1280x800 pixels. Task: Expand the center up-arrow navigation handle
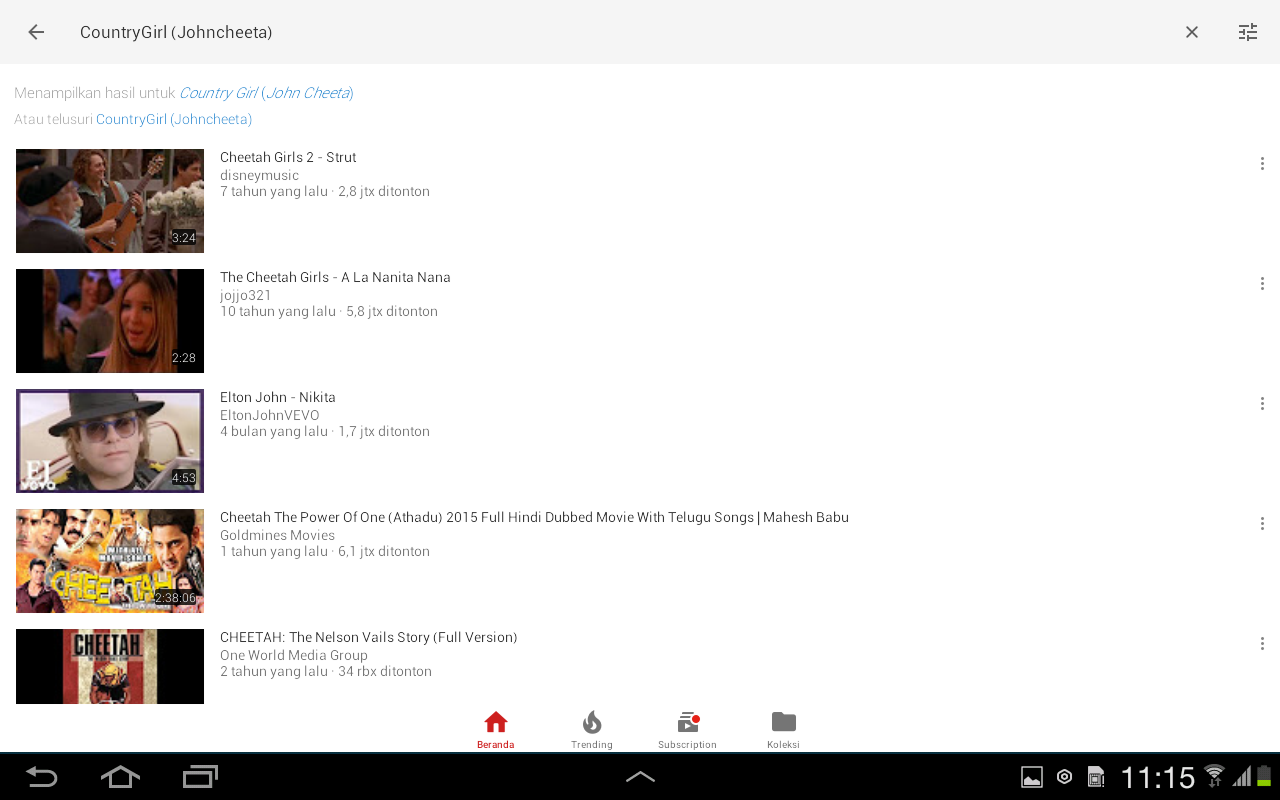[640, 777]
